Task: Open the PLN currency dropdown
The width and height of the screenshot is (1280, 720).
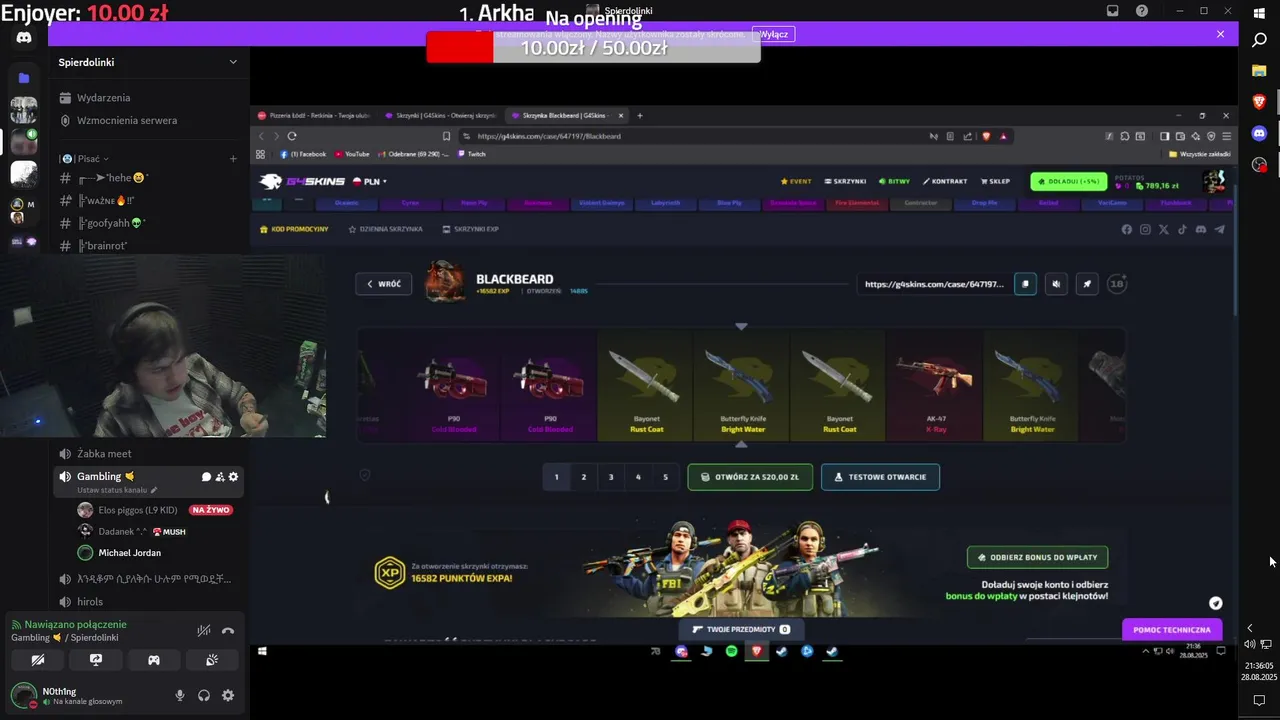Action: [369, 181]
